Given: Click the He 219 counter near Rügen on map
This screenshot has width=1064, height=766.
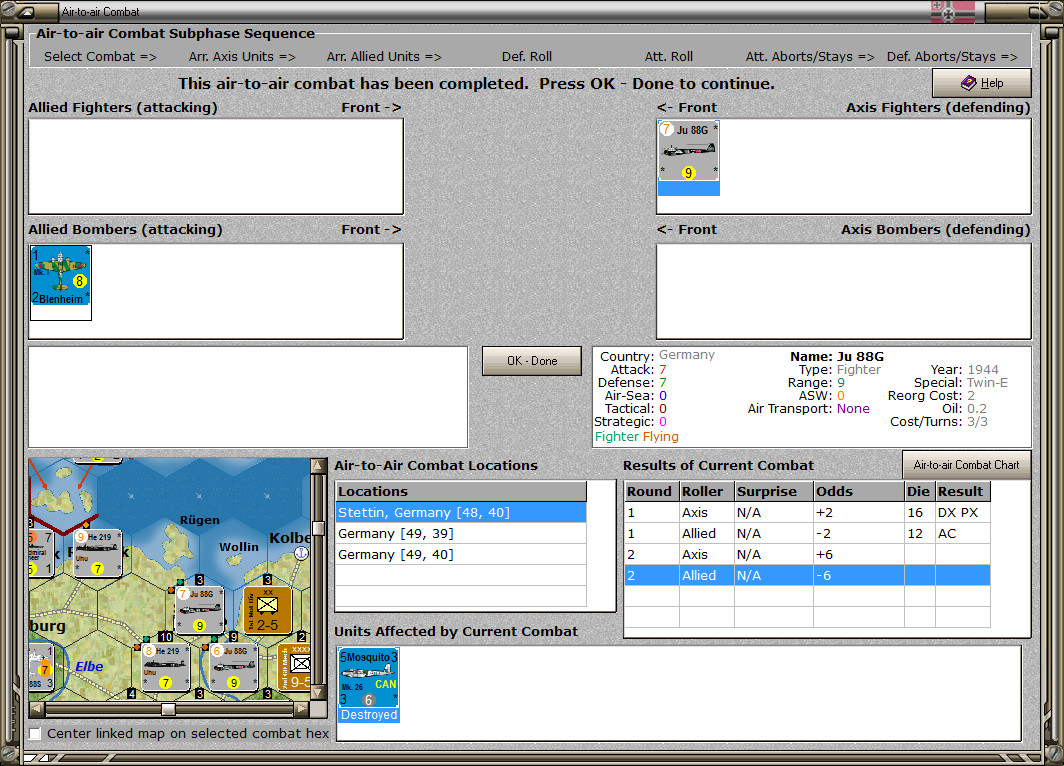Looking at the screenshot, I should pos(97,553).
